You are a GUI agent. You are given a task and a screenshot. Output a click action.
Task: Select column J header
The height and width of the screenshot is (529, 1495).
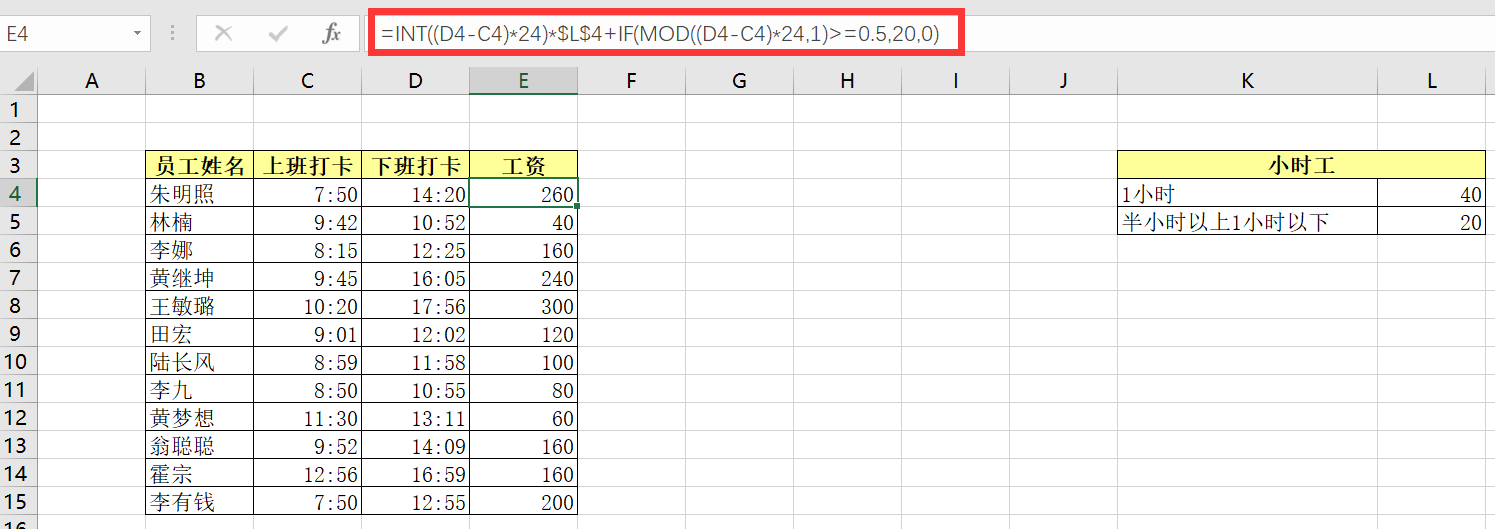[1064, 81]
